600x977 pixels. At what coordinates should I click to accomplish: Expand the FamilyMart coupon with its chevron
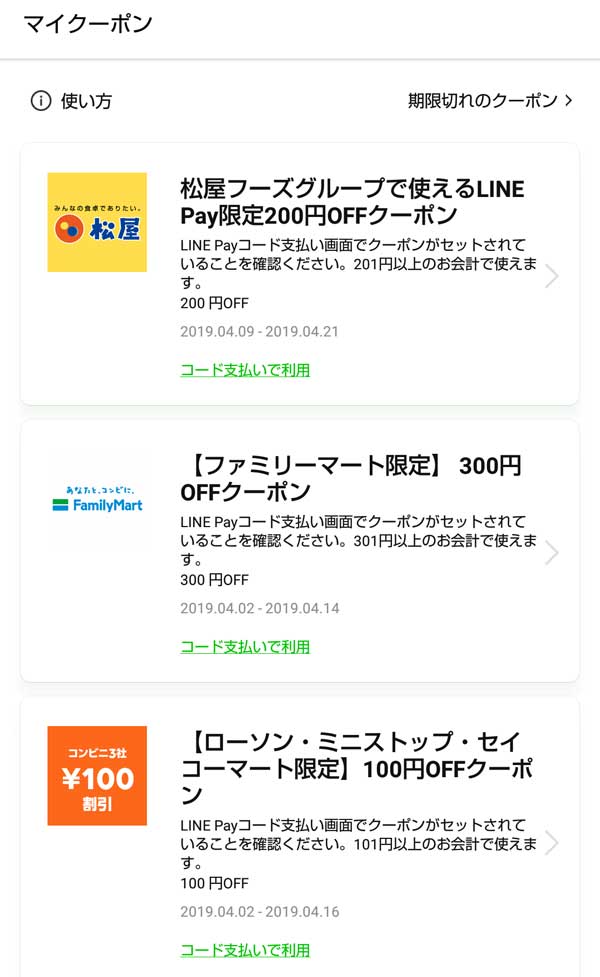click(551, 553)
